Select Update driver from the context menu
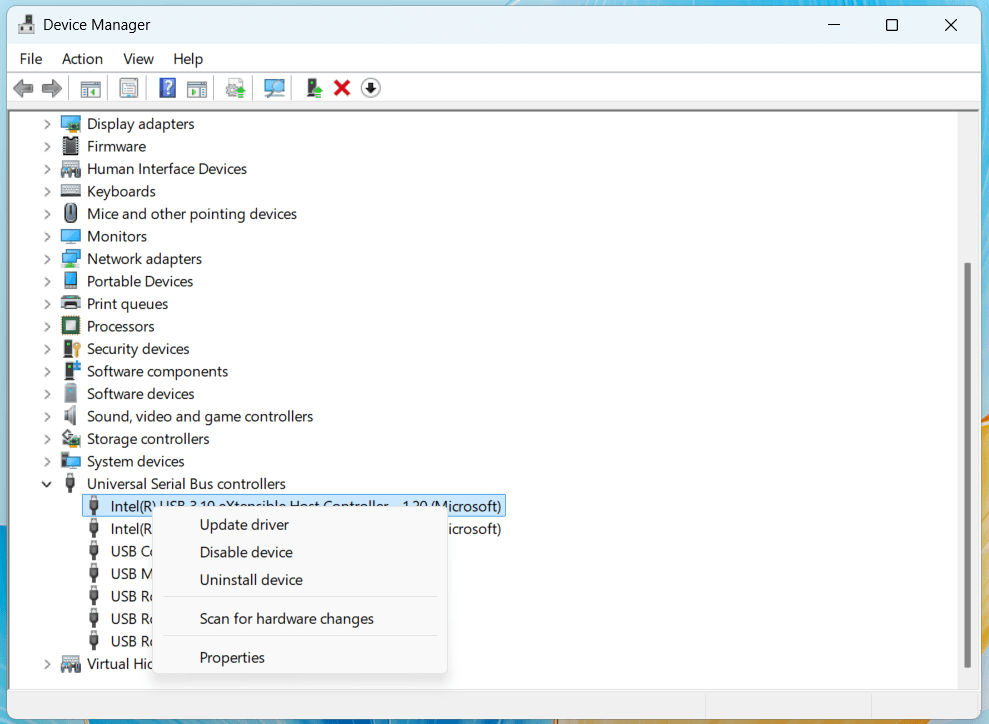Image resolution: width=989 pixels, height=724 pixels. tap(244, 524)
